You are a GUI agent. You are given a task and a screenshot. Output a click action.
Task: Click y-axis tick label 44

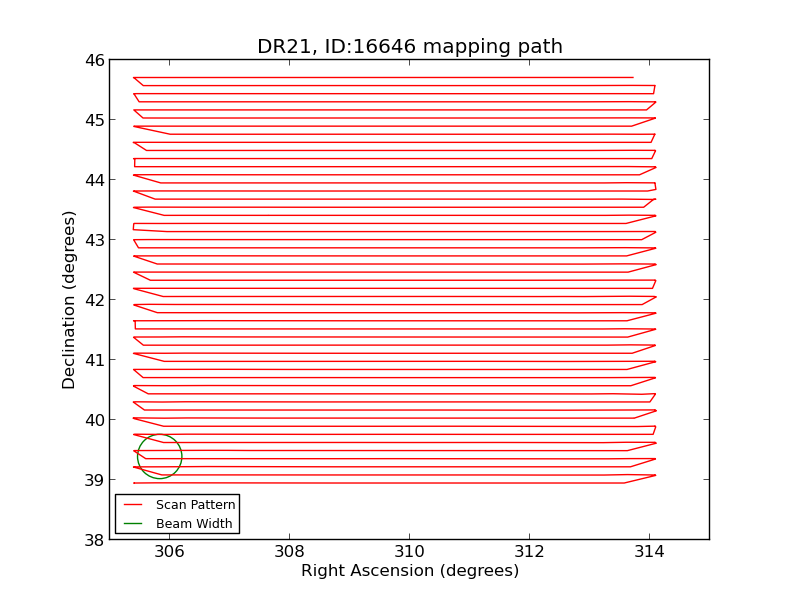tap(94, 180)
